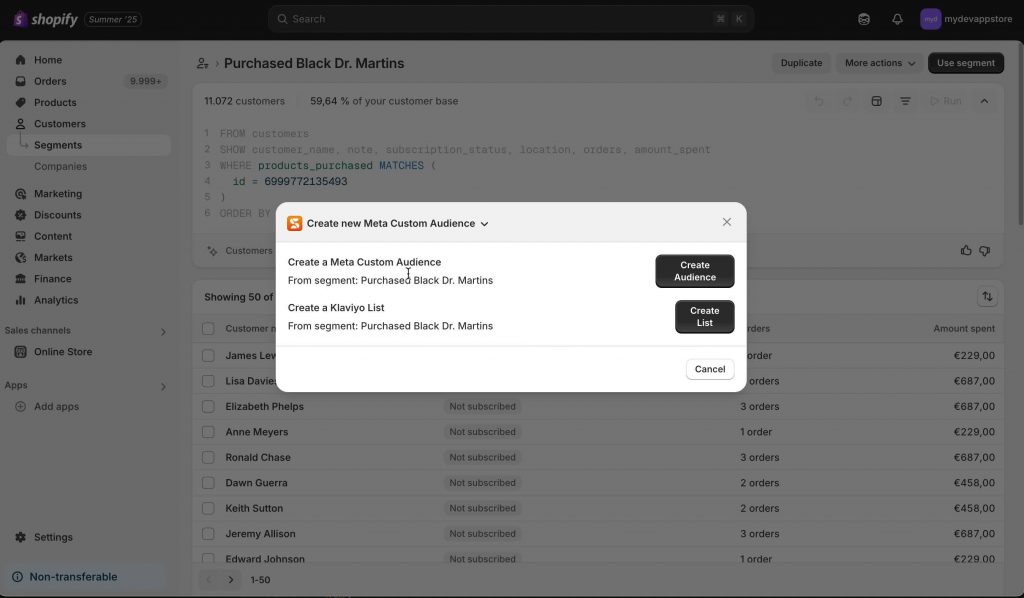Image resolution: width=1024 pixels, height=598 pixels.
Task: Click the app icon in dialog header
Action: [x=295, y=223]
